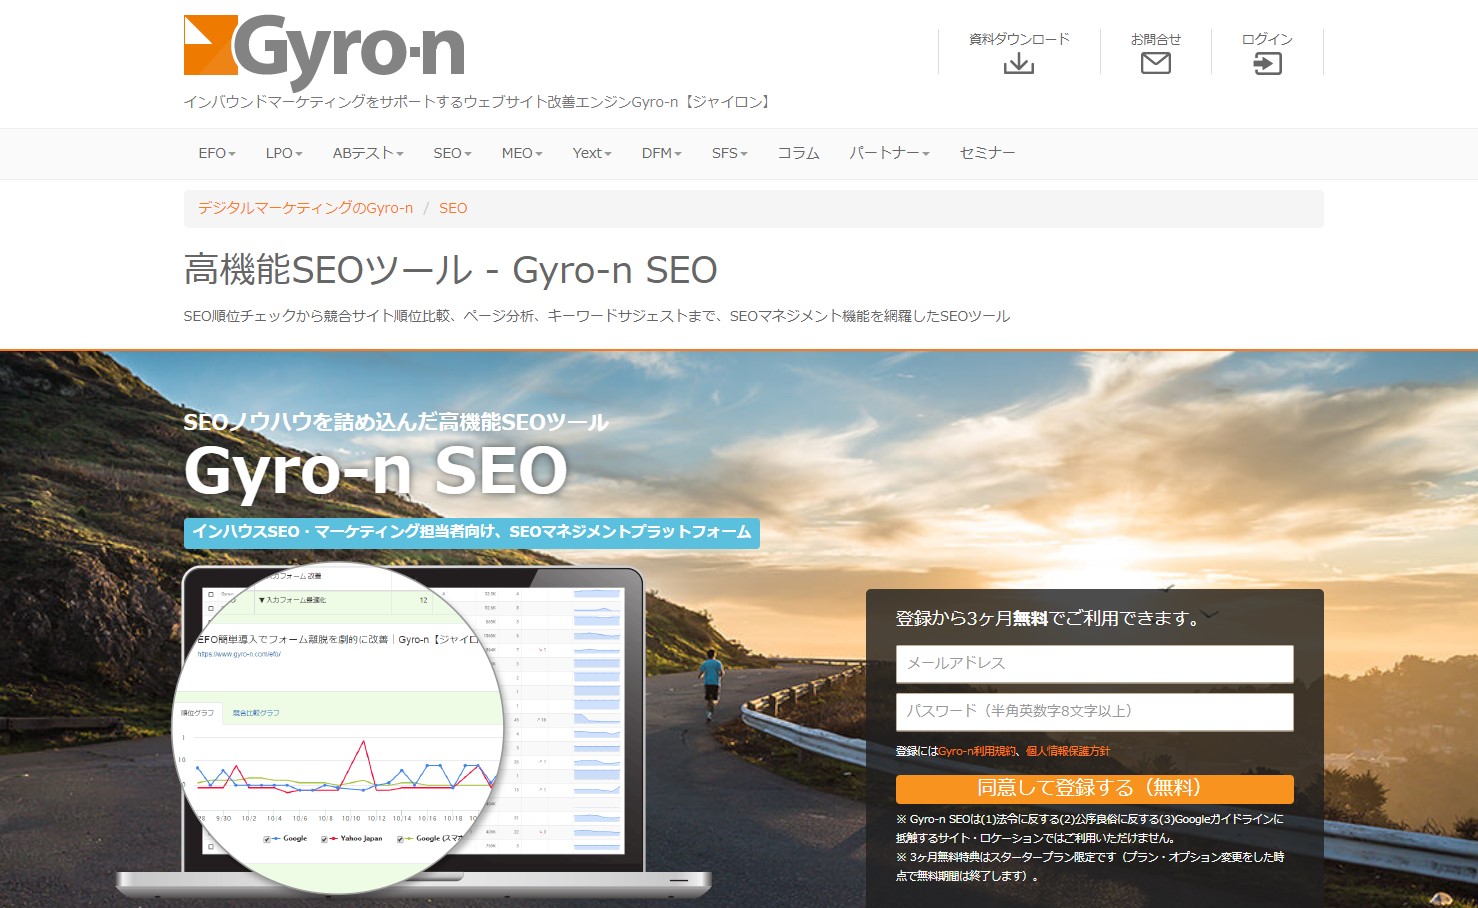
Task: Click the ログイン text label
Action: point(1267,39)
